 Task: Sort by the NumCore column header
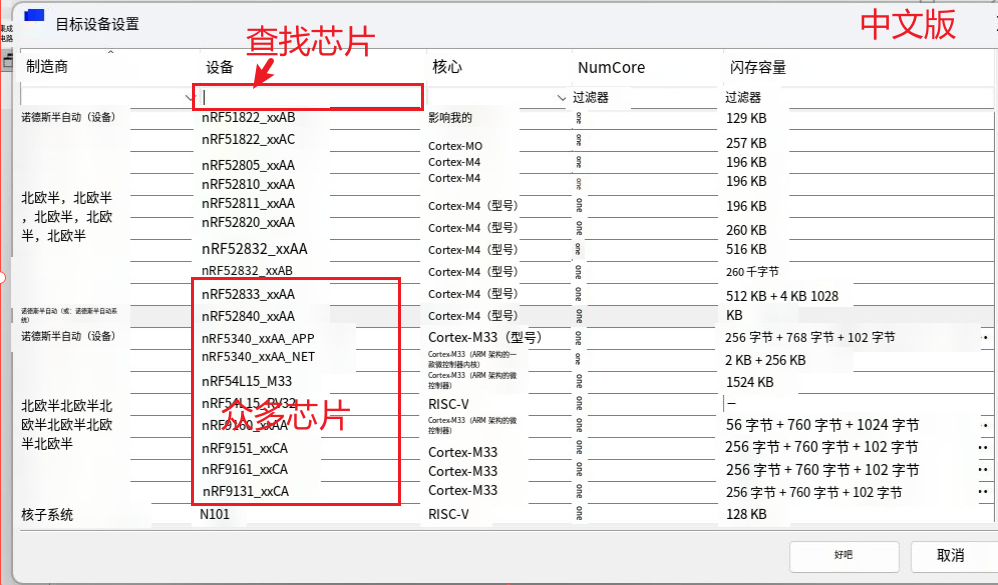coord(611,67)
